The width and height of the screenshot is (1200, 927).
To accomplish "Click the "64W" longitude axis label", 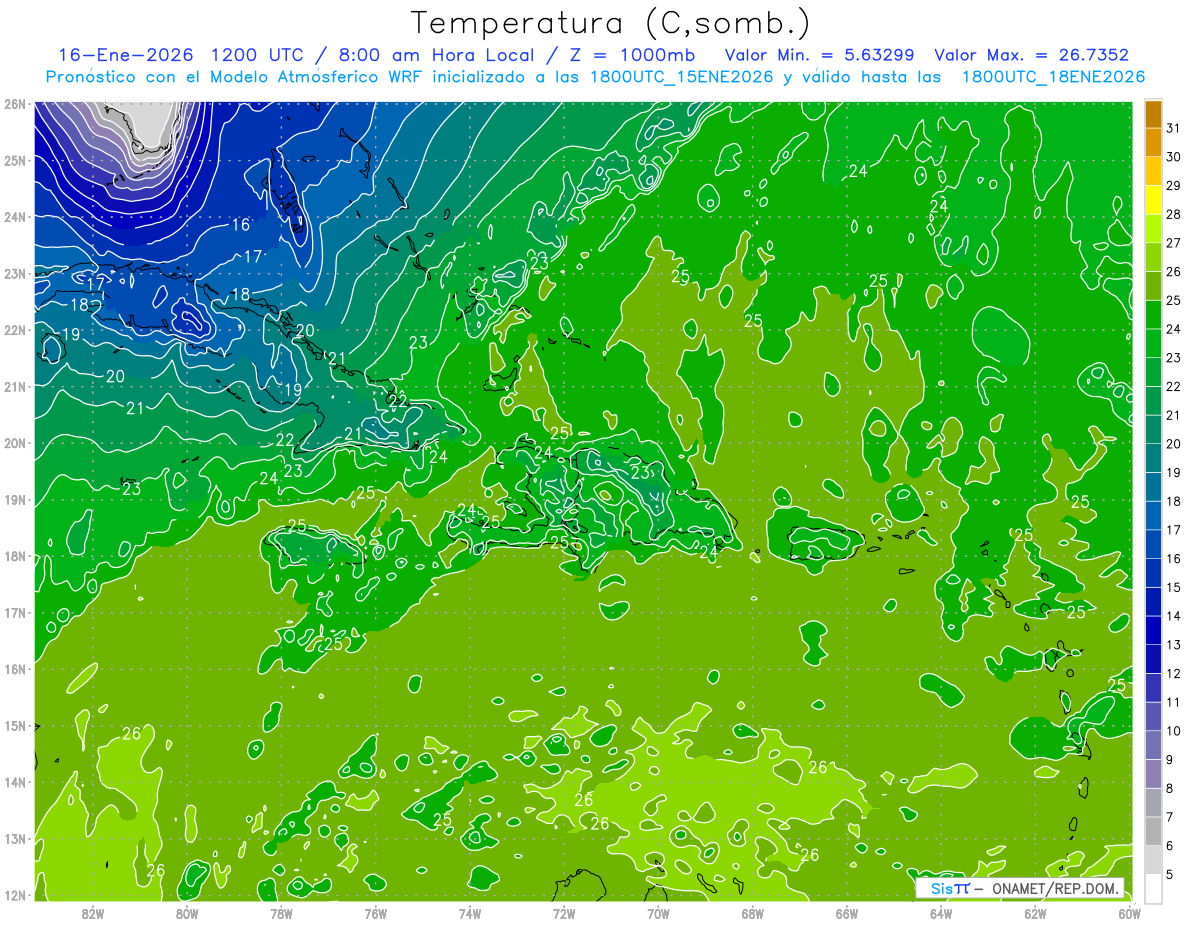I will point(941,913).
